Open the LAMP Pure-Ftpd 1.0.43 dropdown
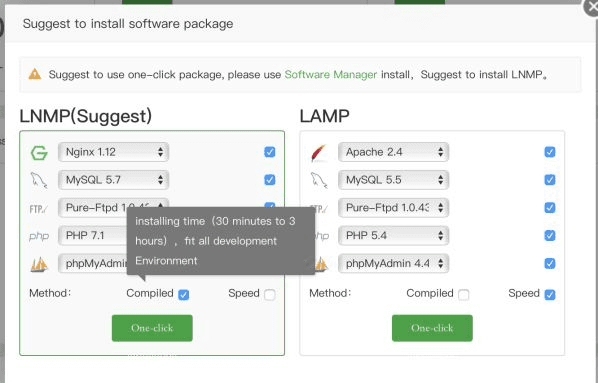This screenshot has height=383, width=598. pos(393,208)
